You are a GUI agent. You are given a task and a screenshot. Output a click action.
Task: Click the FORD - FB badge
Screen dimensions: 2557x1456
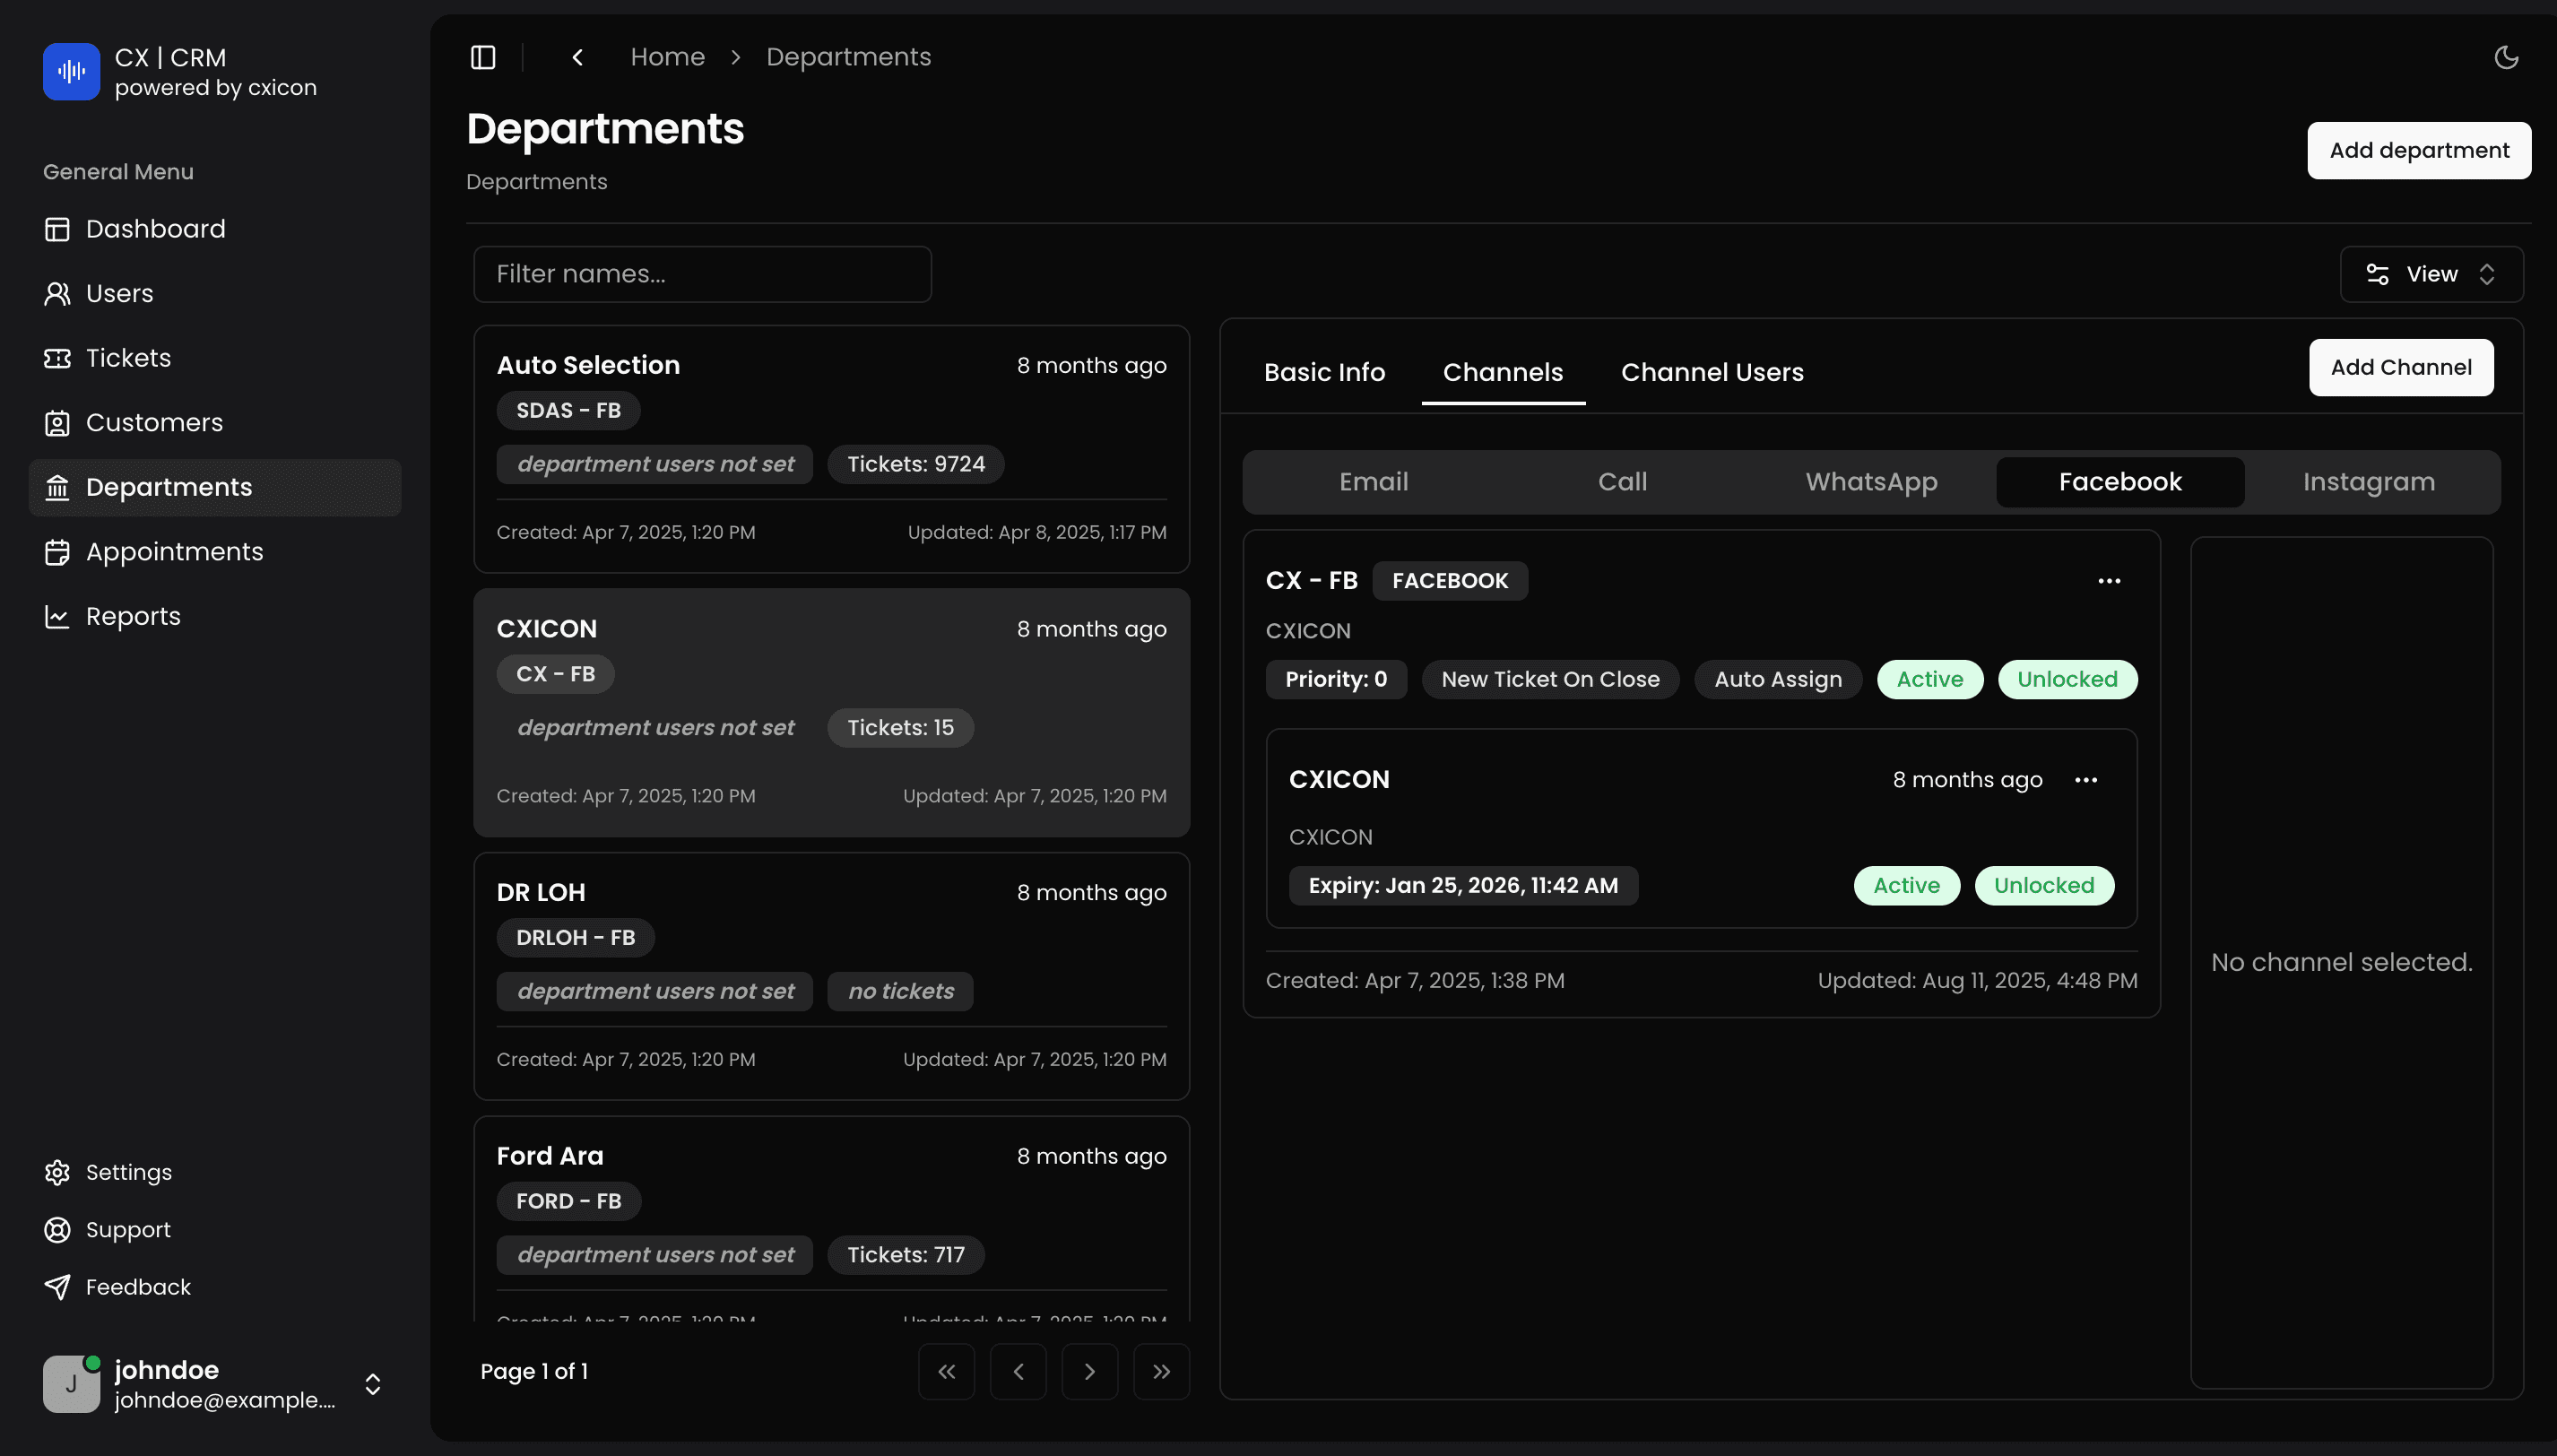coord(568,1201)
